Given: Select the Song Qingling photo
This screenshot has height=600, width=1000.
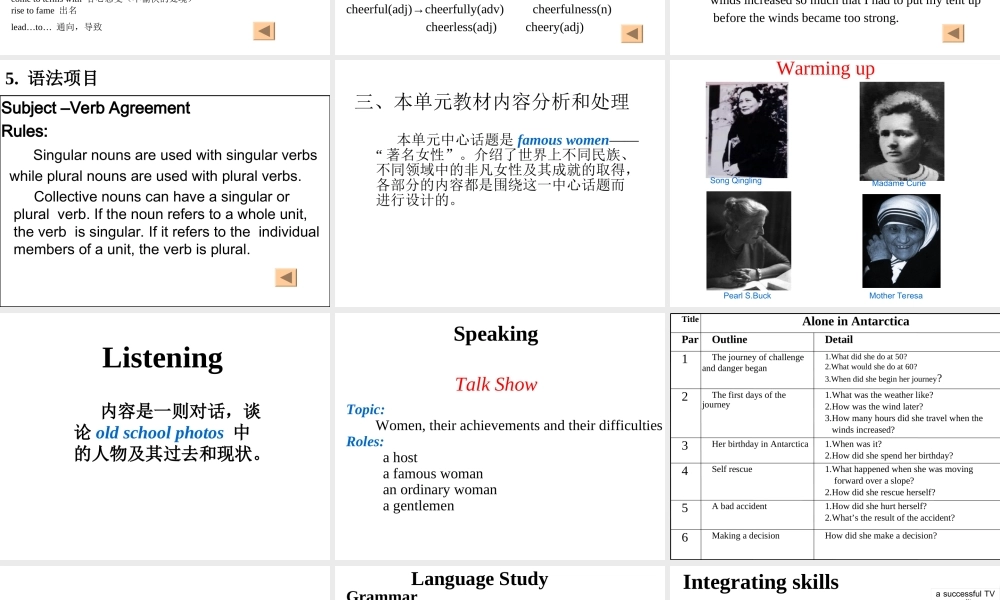Looking at the screenshot, I should point(746,130).
